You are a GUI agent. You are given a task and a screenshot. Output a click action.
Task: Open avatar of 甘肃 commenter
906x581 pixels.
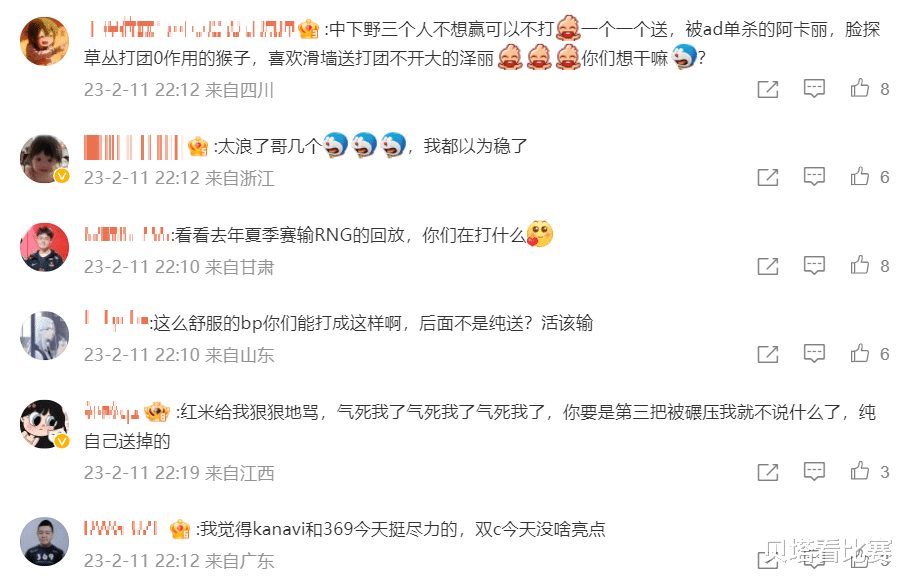(44, 247)
